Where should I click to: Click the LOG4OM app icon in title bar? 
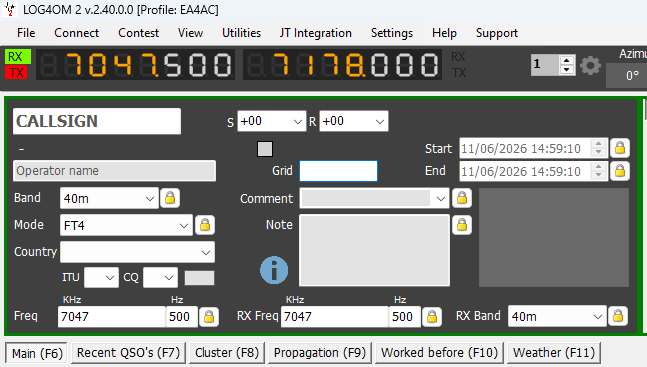coord(10,9)
